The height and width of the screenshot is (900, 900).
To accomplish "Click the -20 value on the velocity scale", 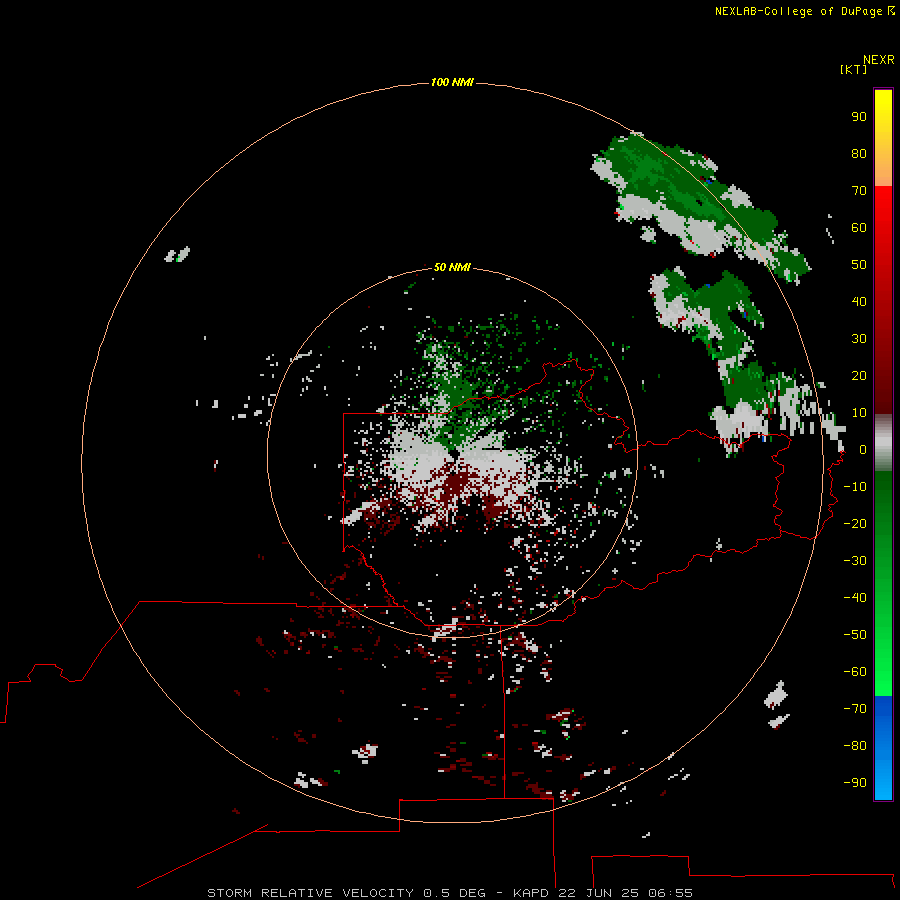I will 855,523.
